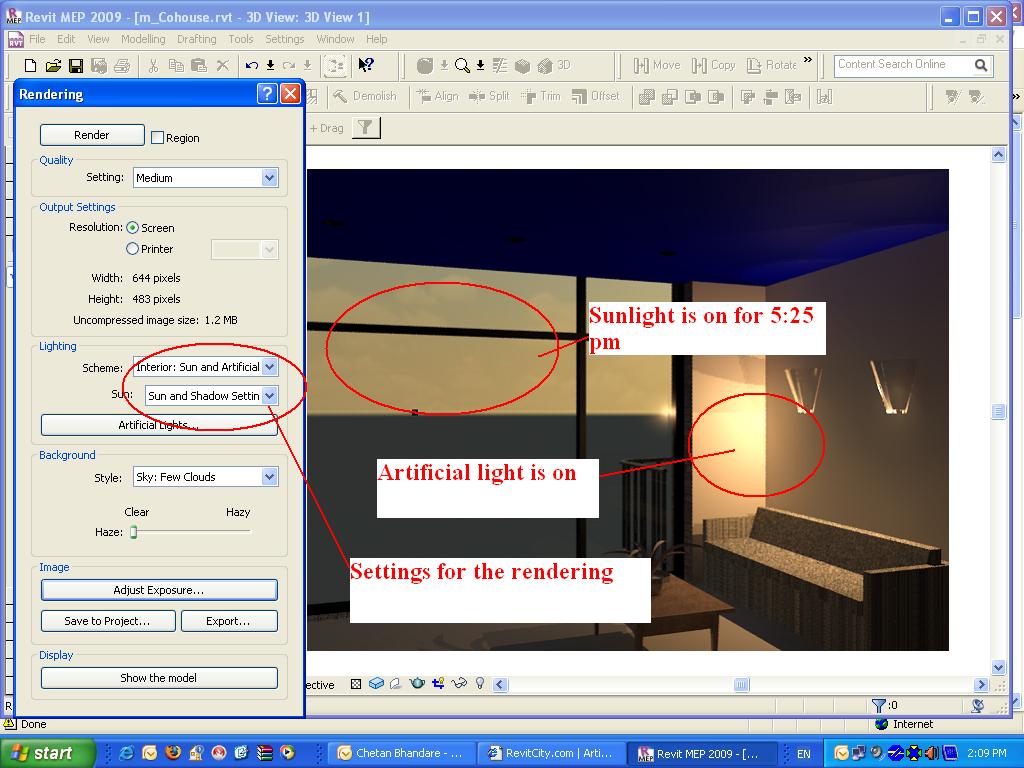Screen dimensions: 1024x768
Task: Click the lightbulb icon in view control bar
Action: [480, 684]
